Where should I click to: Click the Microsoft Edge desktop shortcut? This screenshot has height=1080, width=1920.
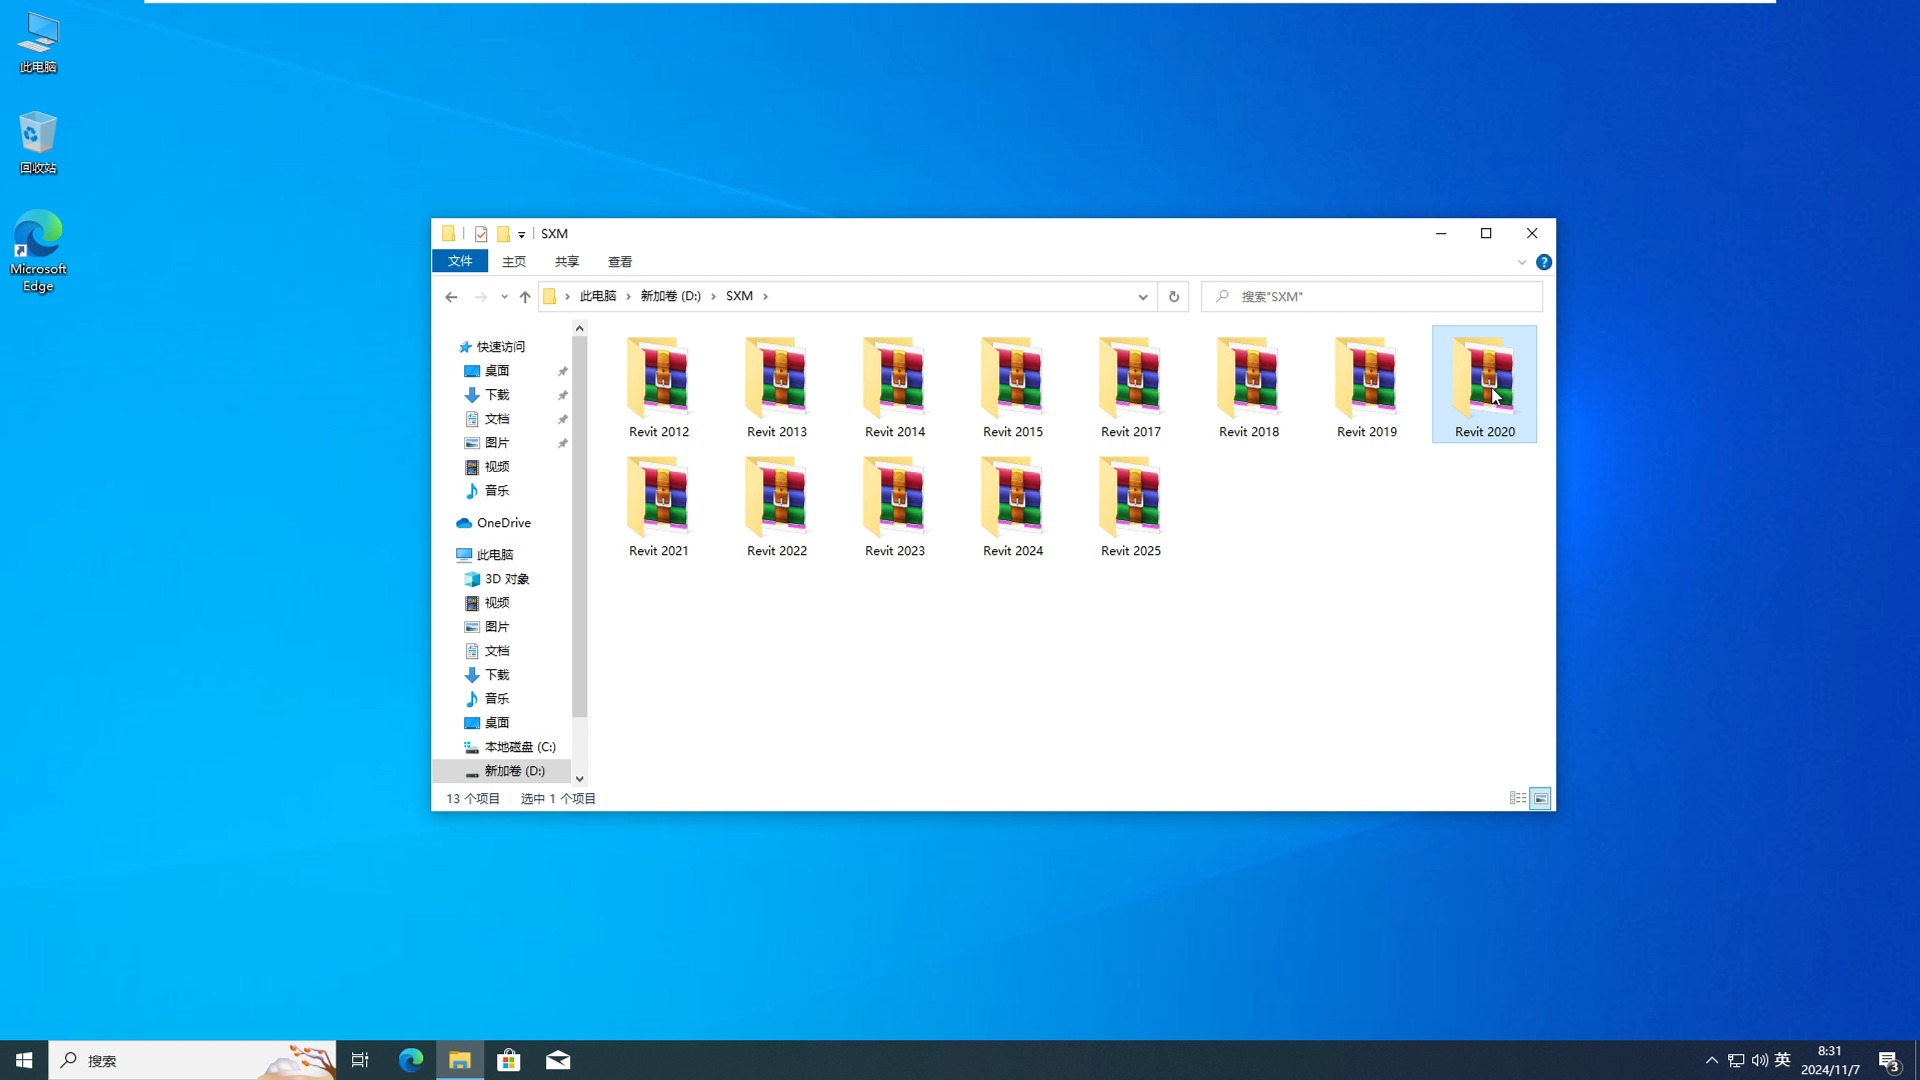[38, 251]
